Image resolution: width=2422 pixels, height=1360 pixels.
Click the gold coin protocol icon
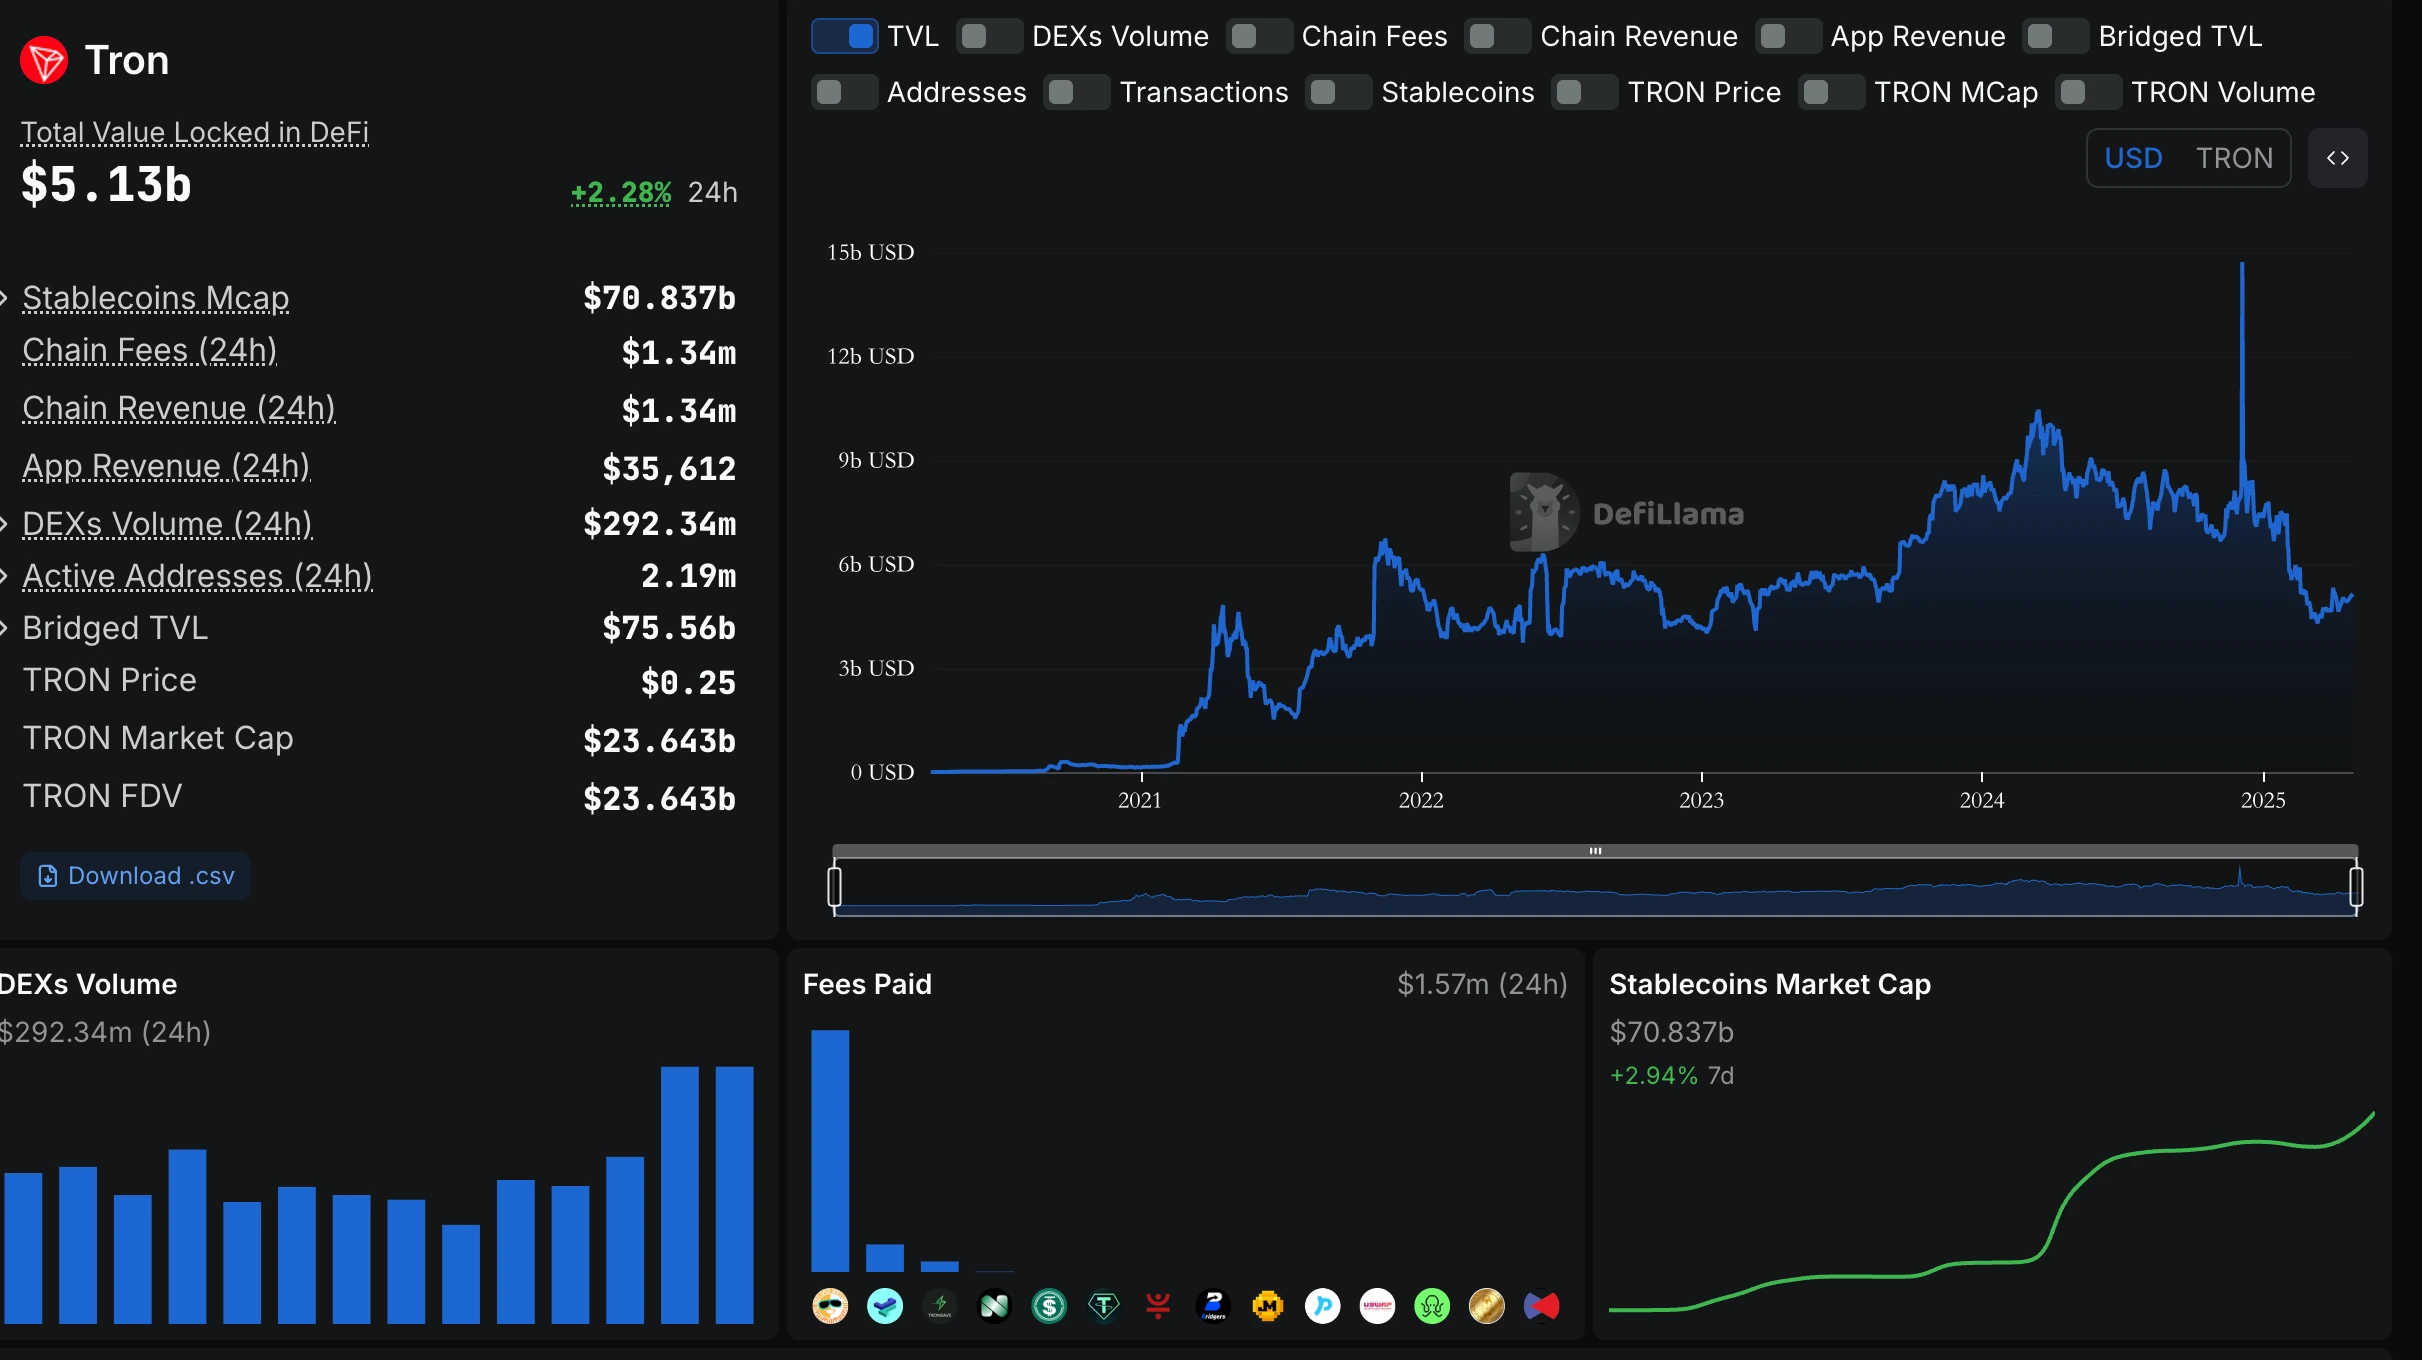coord(1487,1305)
